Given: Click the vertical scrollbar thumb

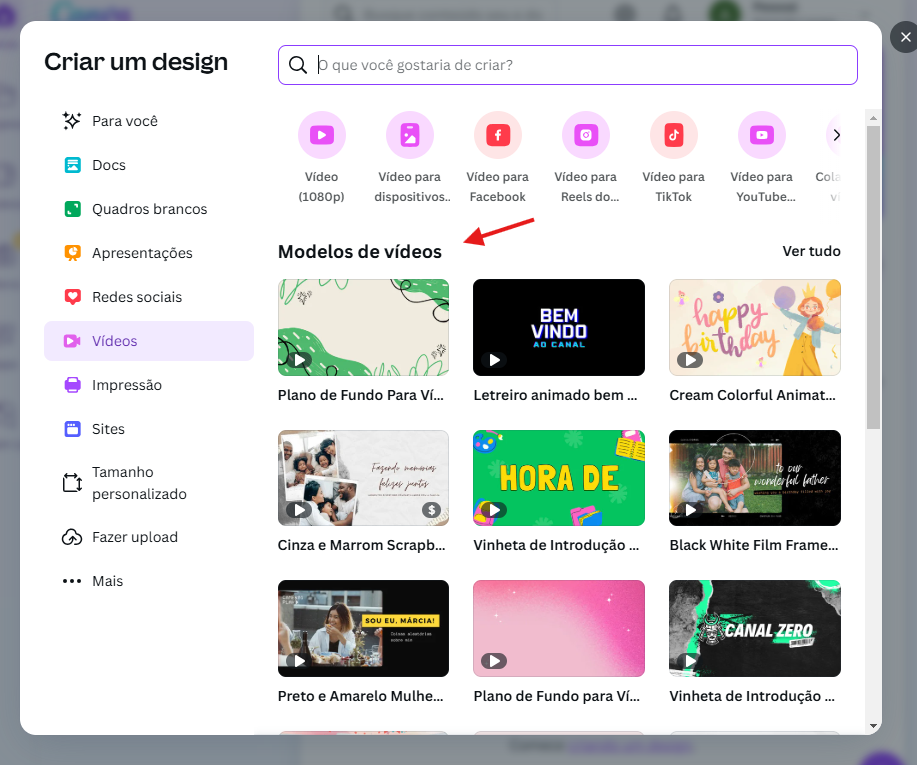Looking at the screenshot, I should pyautogui.click(x=873, y=277).
